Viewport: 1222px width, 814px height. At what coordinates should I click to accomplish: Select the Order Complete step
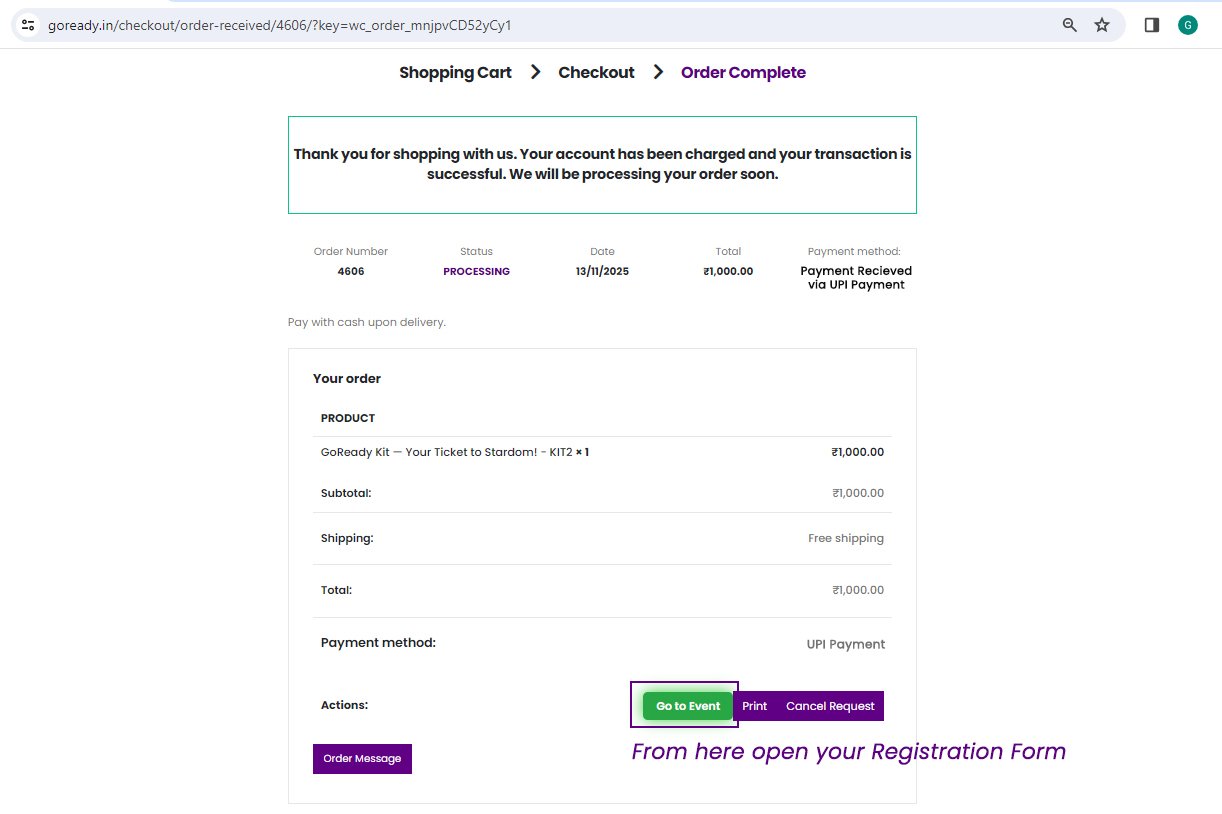(743, 72)
